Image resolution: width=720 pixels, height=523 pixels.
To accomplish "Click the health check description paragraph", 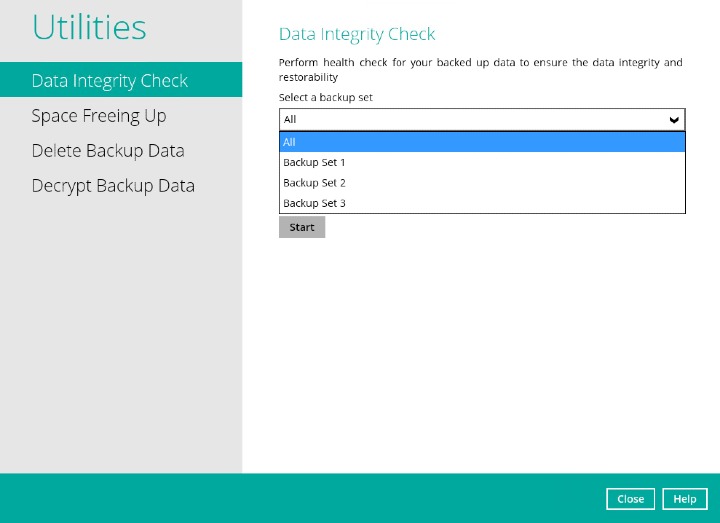I will pos(480,69).
